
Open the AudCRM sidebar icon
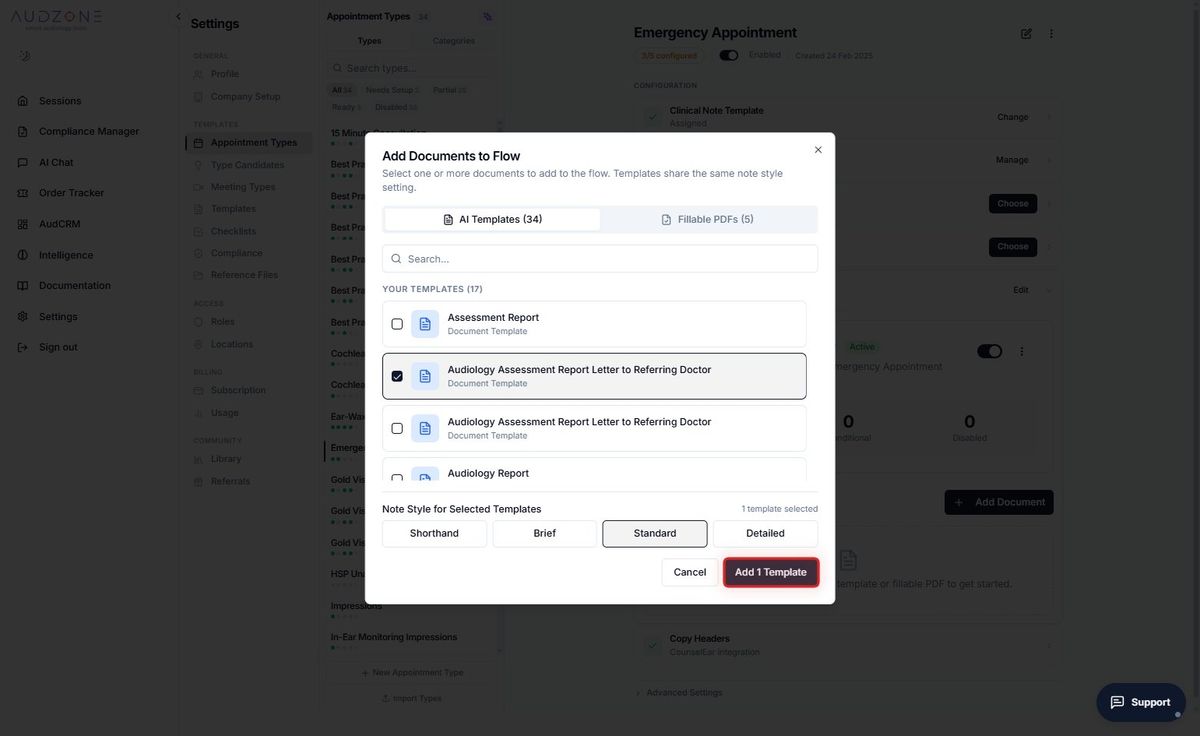point(23,224)
